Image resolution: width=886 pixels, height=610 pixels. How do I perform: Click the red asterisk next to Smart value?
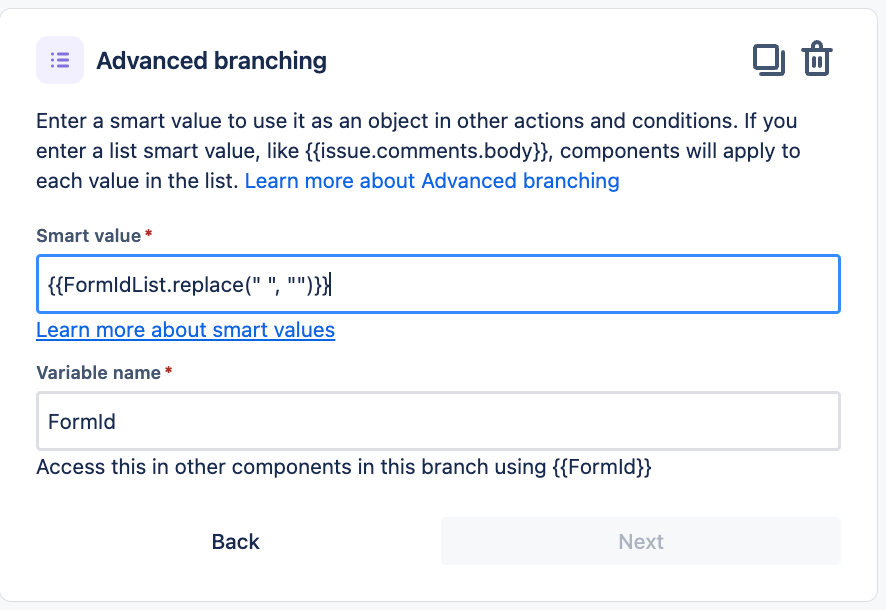tap(149, 233)
